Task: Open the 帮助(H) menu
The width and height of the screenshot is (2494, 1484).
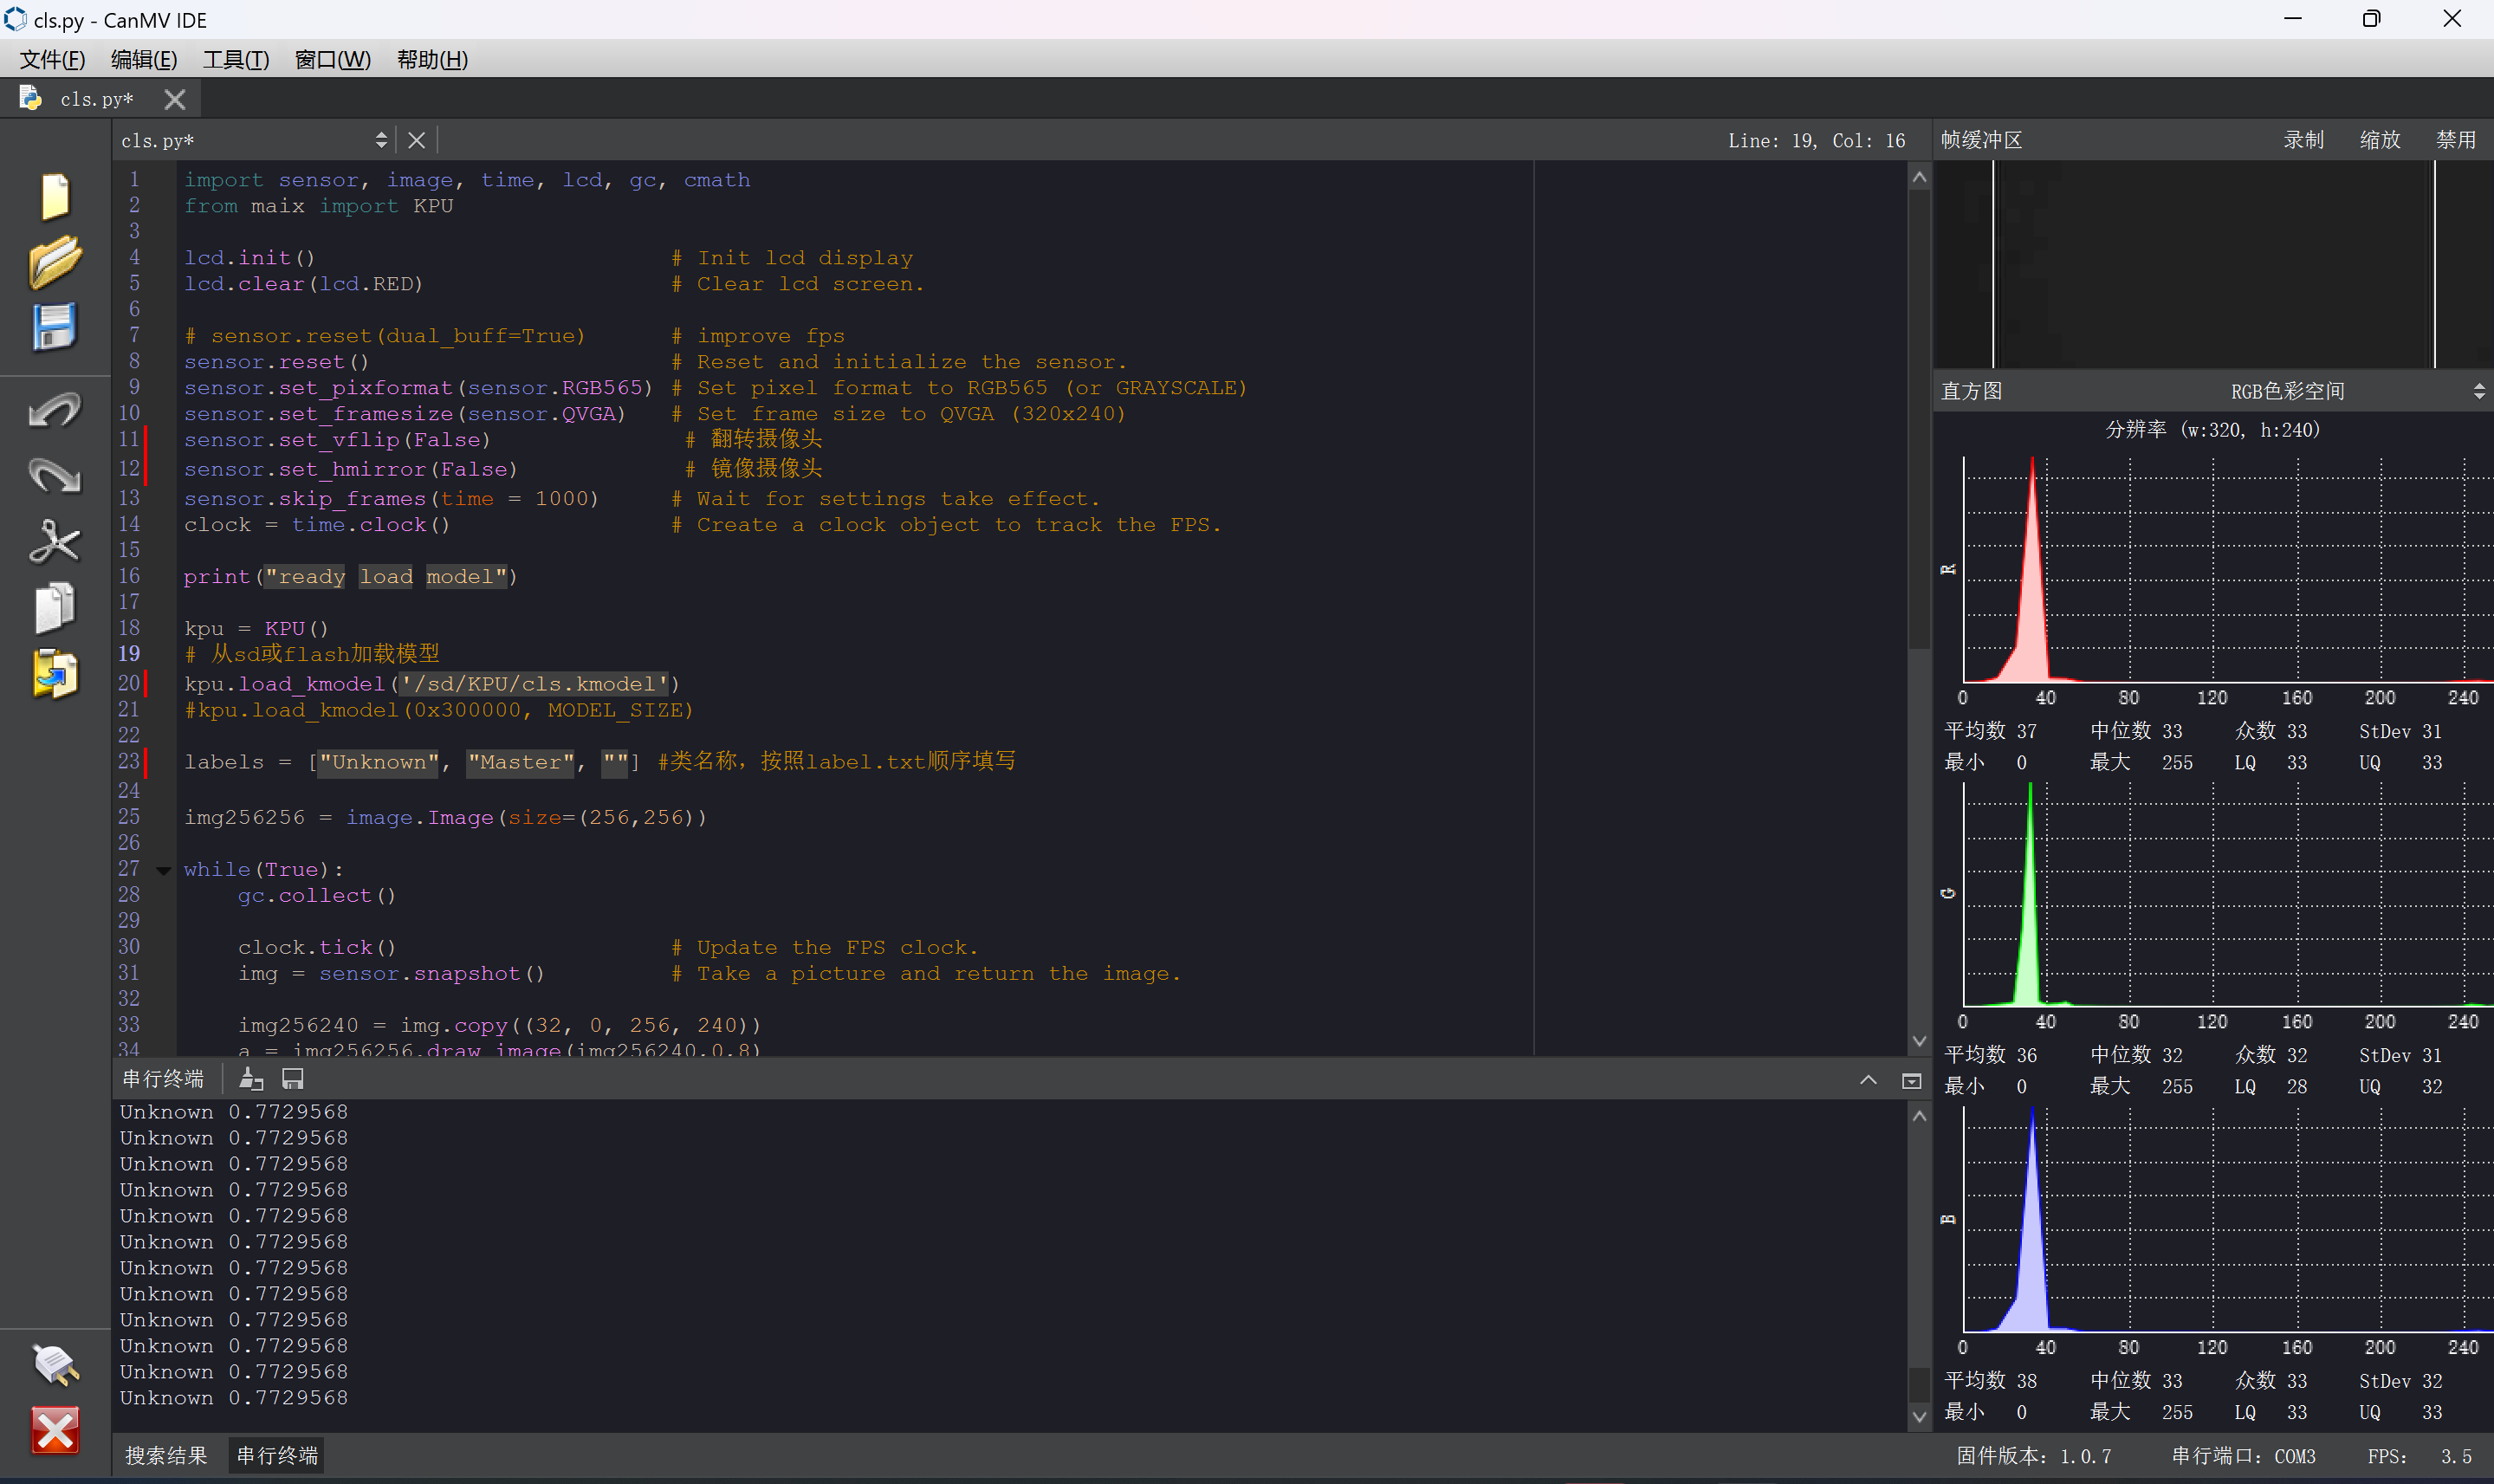Action: pos(432,60)
